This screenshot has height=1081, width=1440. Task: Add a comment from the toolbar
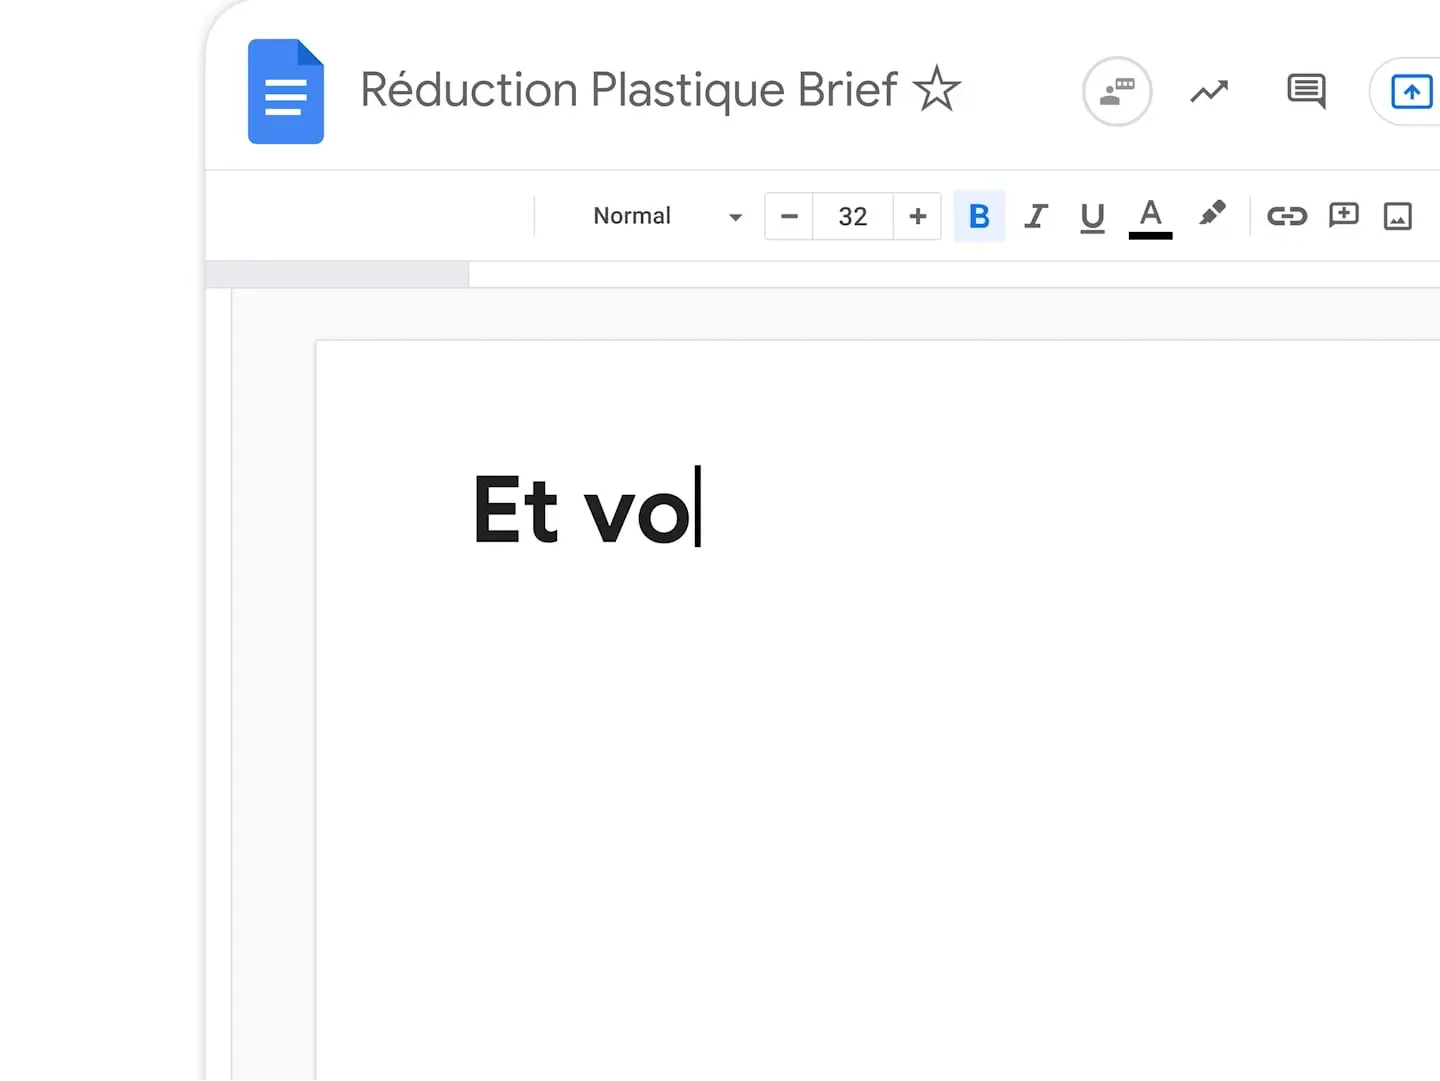(1343, 215)
